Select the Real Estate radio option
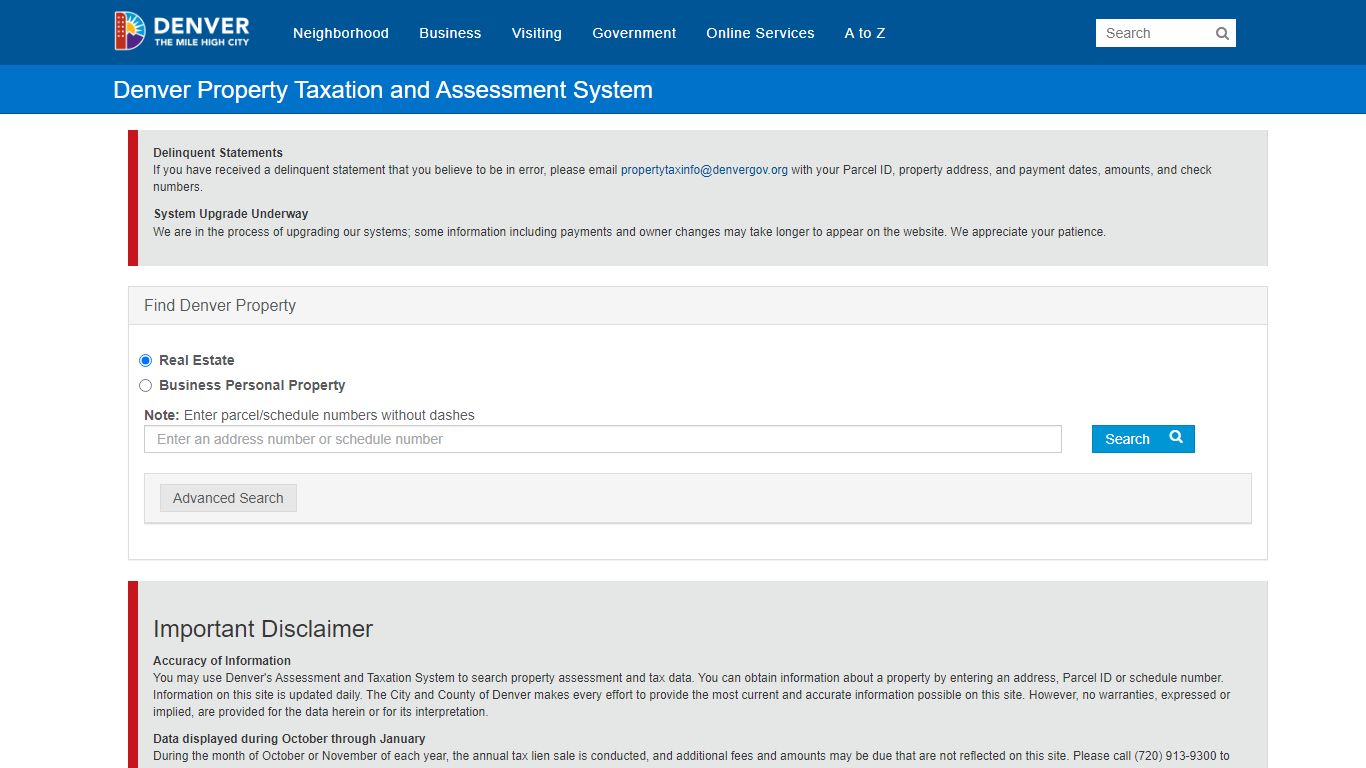 pos(146,360)
